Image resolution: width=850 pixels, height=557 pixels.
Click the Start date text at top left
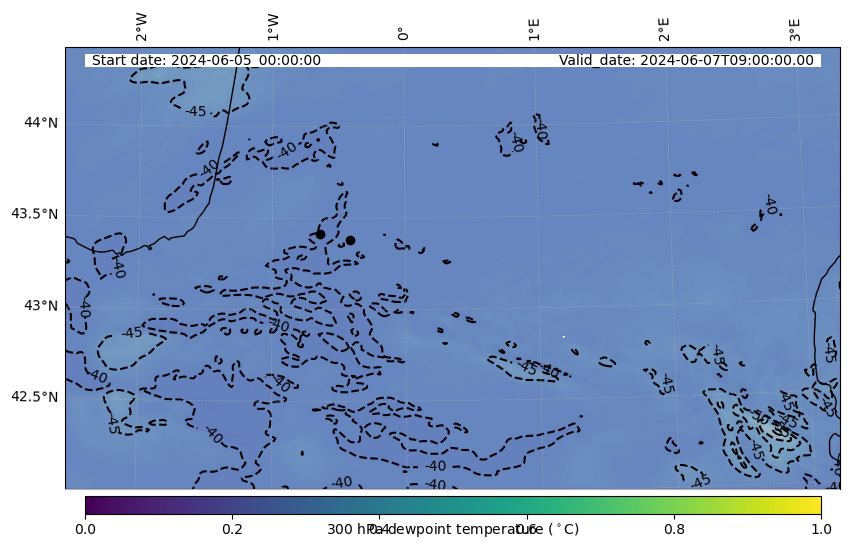pos(206,60)
